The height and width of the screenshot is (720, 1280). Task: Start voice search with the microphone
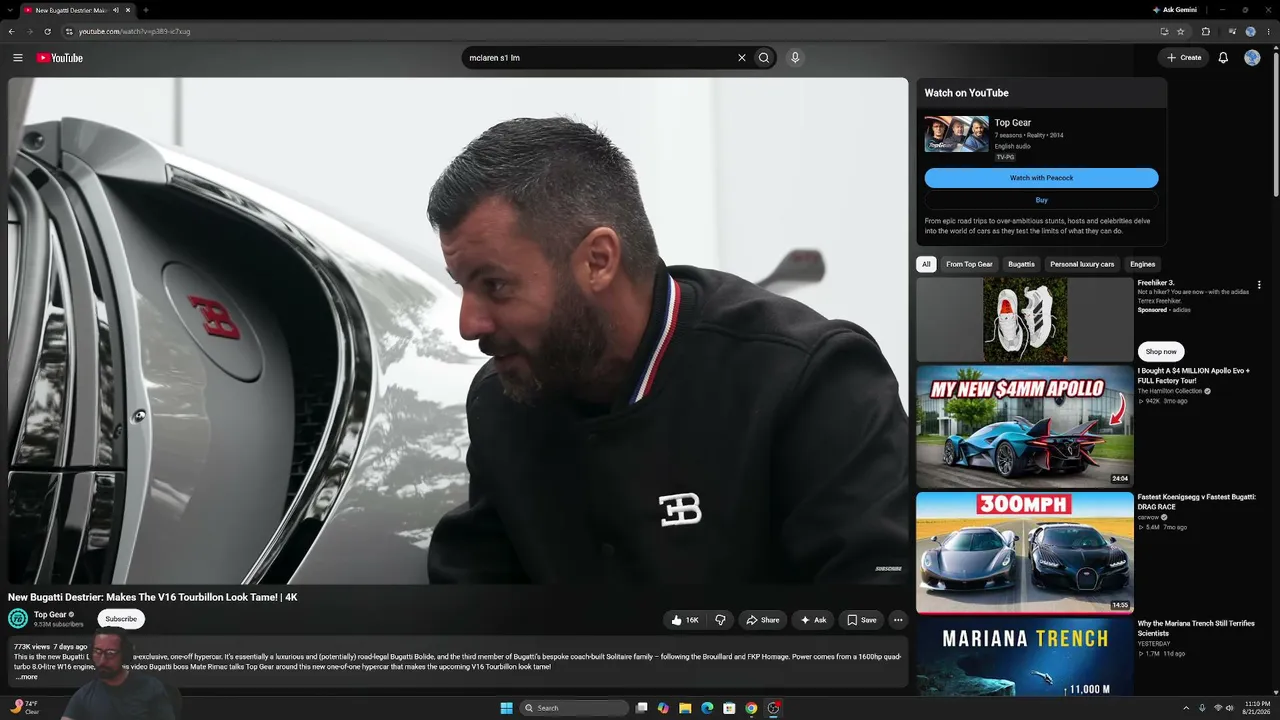click(795, 58)
